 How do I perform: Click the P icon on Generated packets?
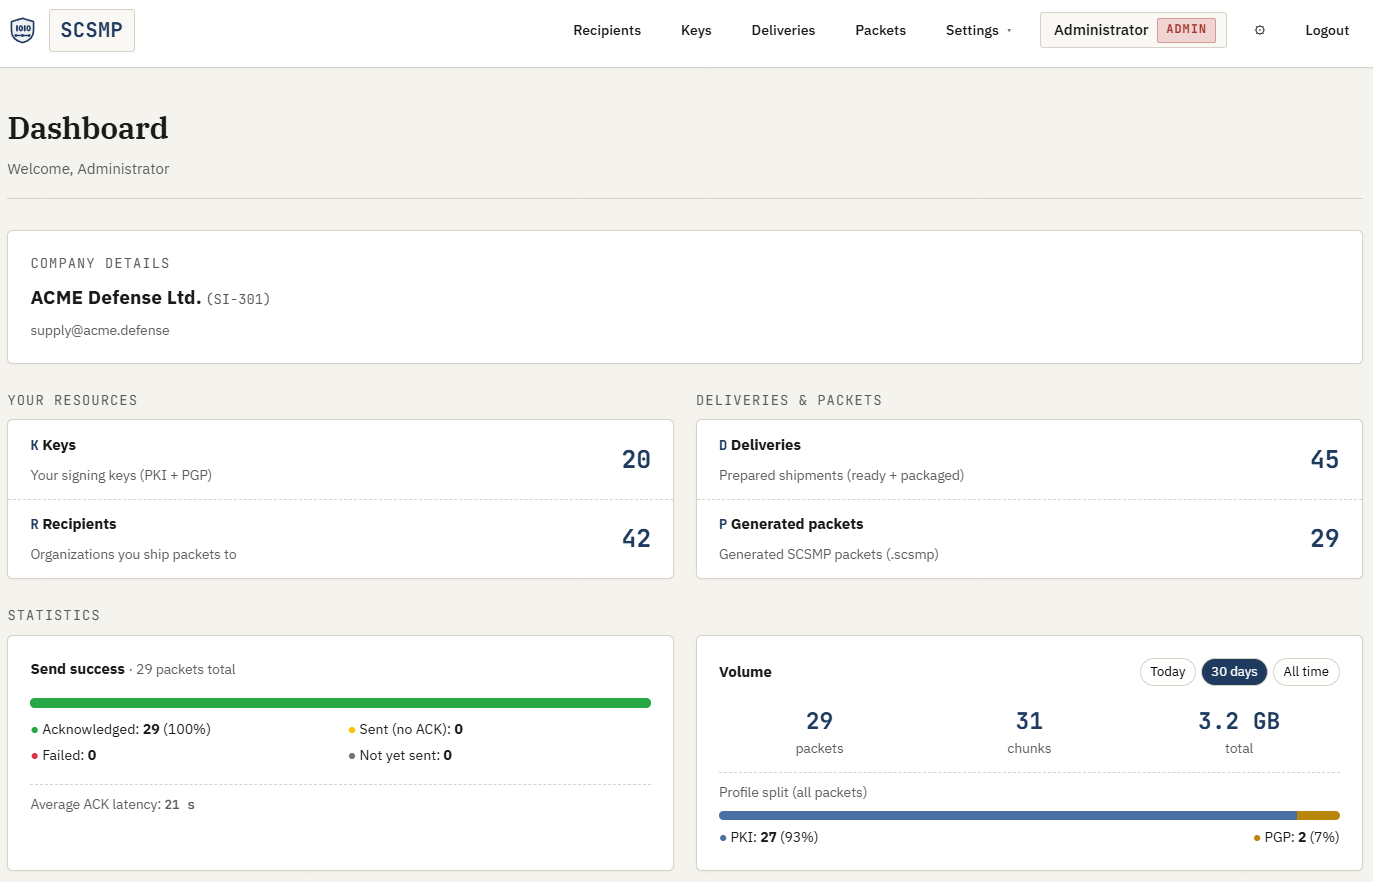[723, 524]
